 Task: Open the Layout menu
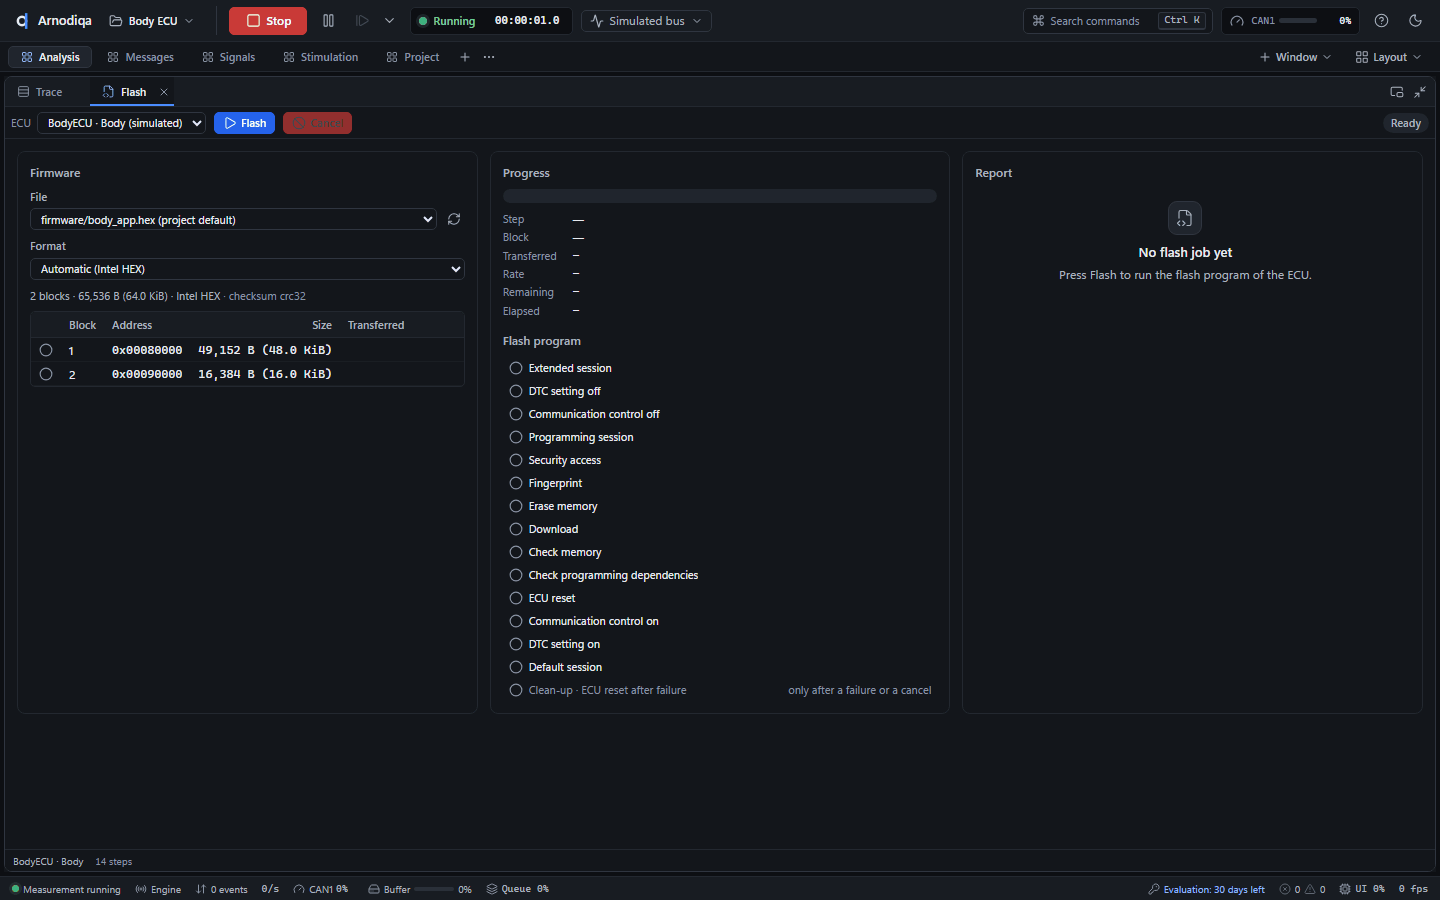pos(1388,57)
